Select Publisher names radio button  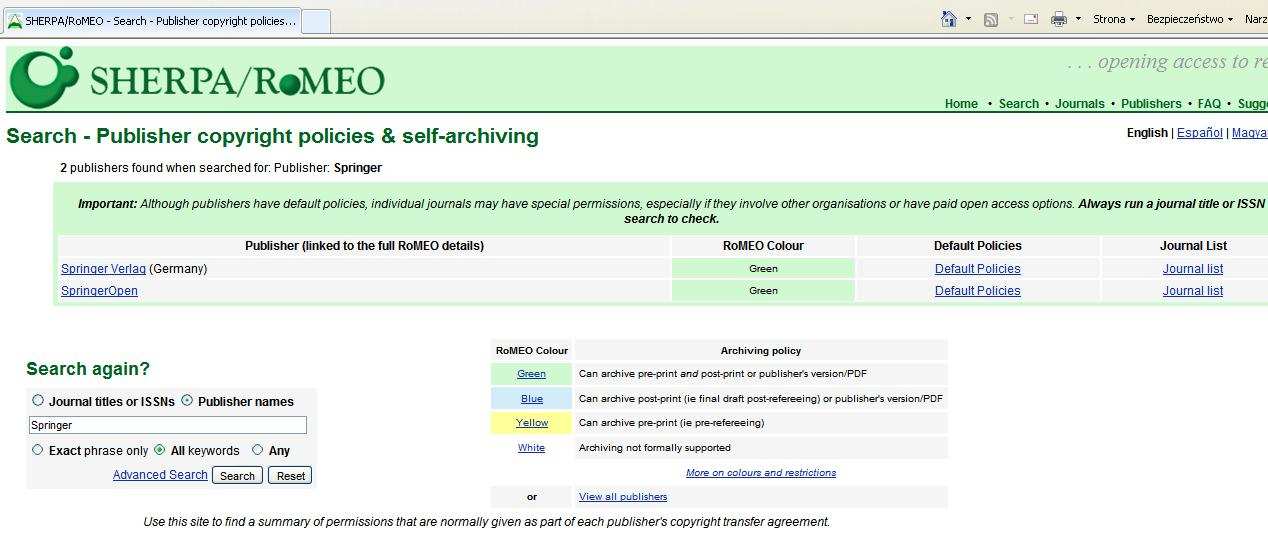pos(187,400)
